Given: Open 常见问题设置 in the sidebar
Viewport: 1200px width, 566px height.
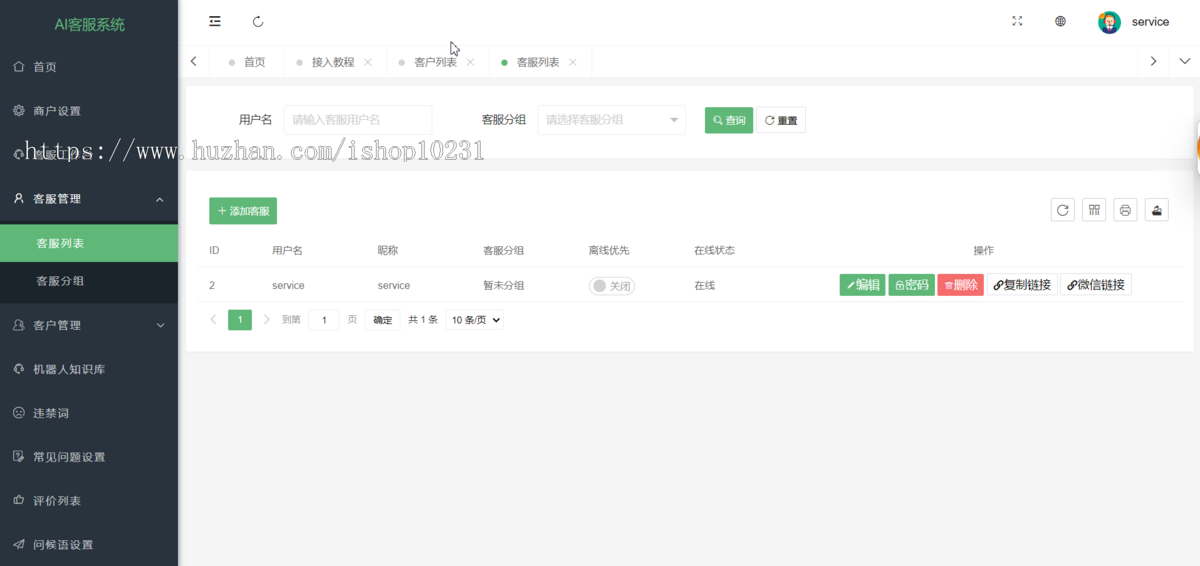Looking at the screenshot, I should (x=89, y=457).
